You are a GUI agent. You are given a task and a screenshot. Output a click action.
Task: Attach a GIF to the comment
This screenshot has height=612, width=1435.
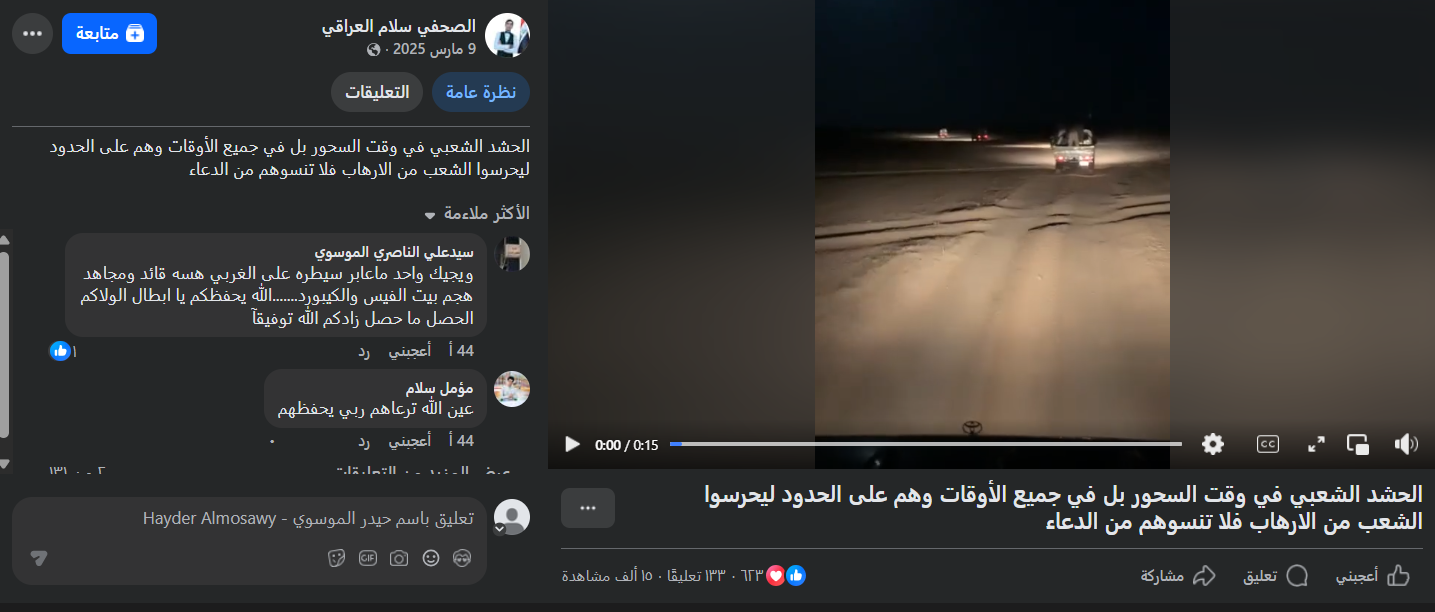tap(368, 558)
